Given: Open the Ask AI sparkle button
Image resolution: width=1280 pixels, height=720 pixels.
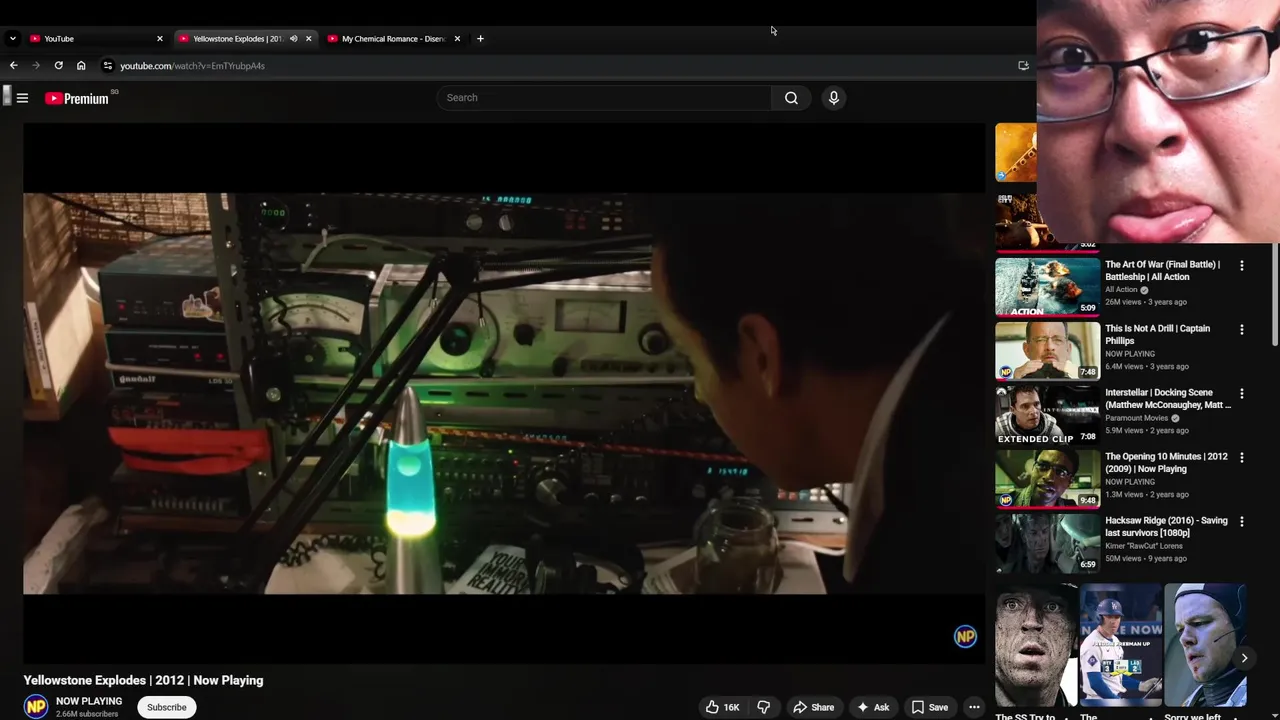Looking at the screenshot, I should coord(872,707).
